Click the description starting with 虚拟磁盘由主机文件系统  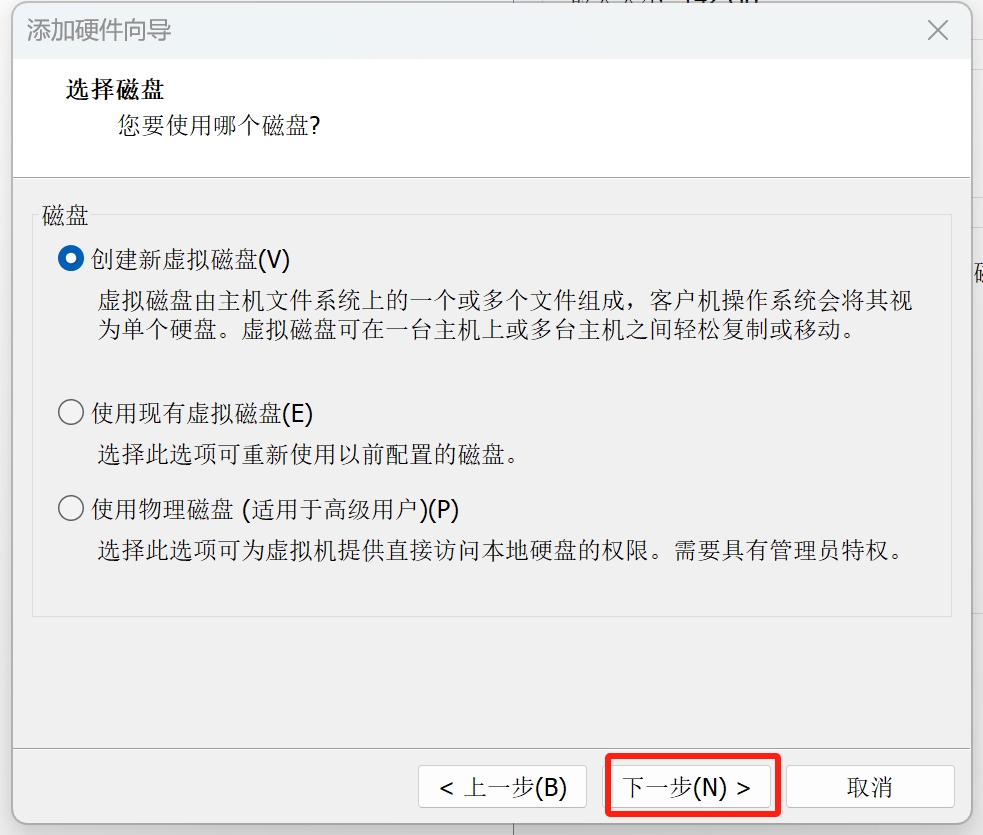click(505, 315)
